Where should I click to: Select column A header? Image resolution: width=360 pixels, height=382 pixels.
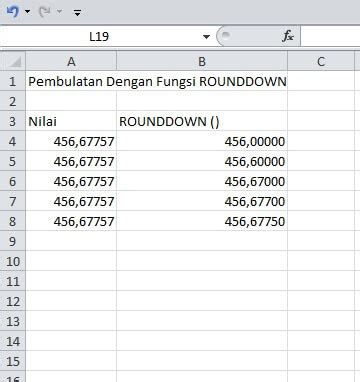[x=71, y=61]
